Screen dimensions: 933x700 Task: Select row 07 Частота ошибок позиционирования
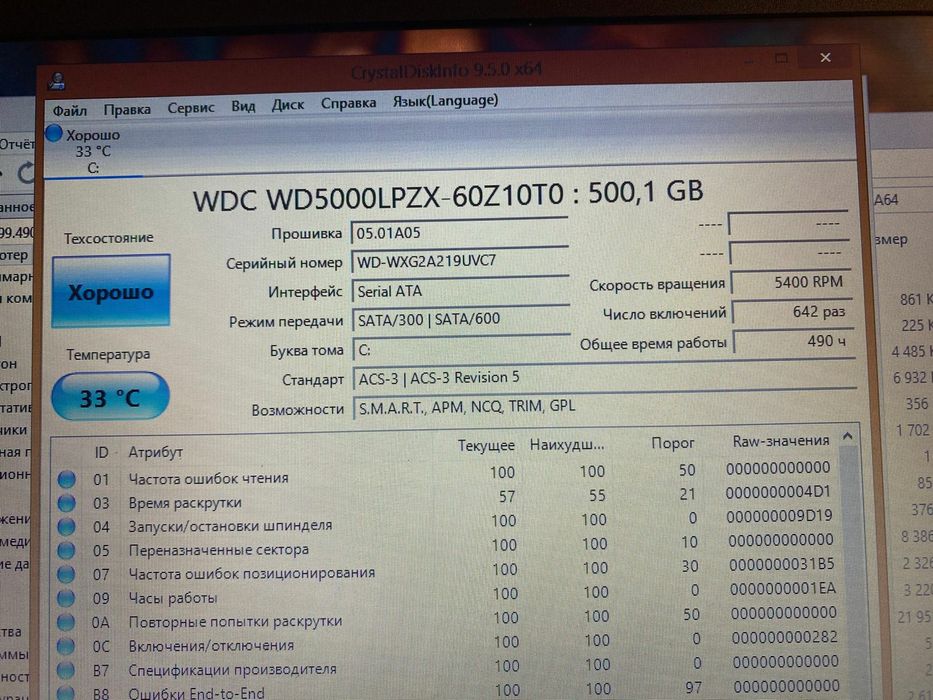click(447, 570)
